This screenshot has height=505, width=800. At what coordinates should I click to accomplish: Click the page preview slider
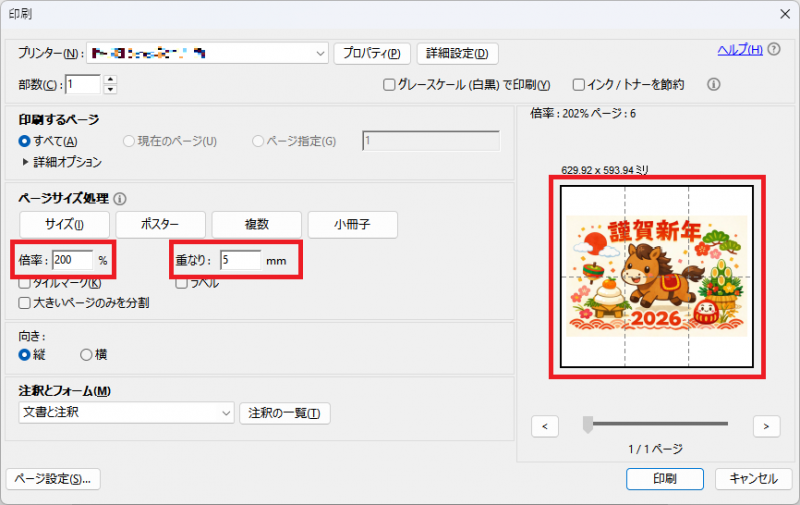[x=588, y=424]
